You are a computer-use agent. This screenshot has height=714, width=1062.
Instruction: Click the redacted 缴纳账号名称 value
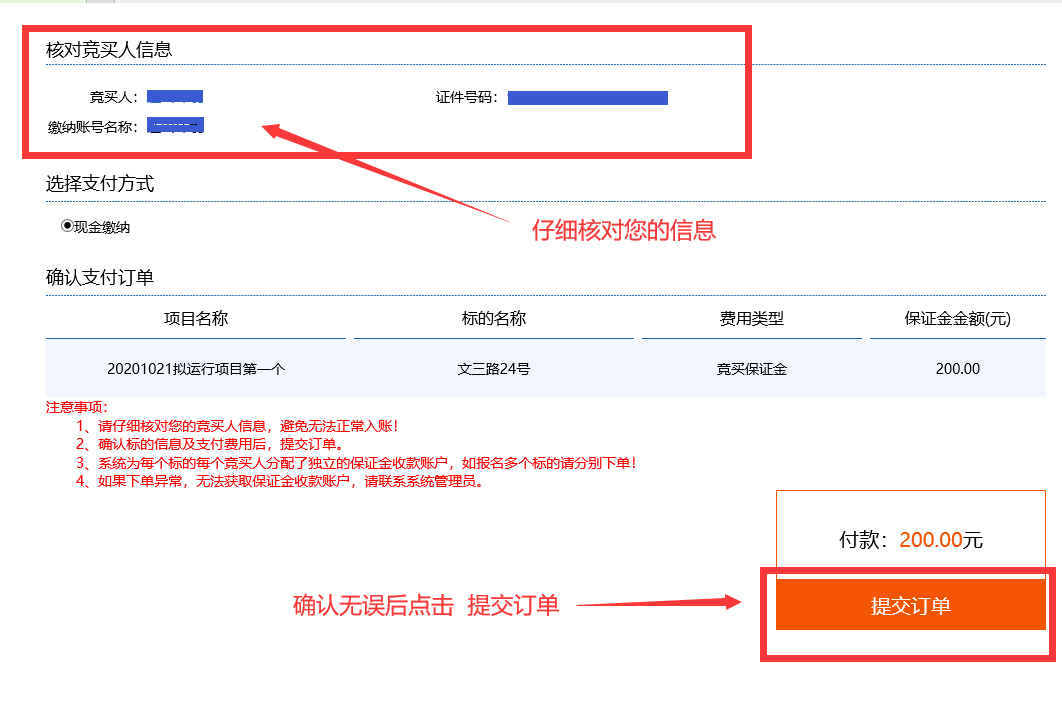[175, 126]
